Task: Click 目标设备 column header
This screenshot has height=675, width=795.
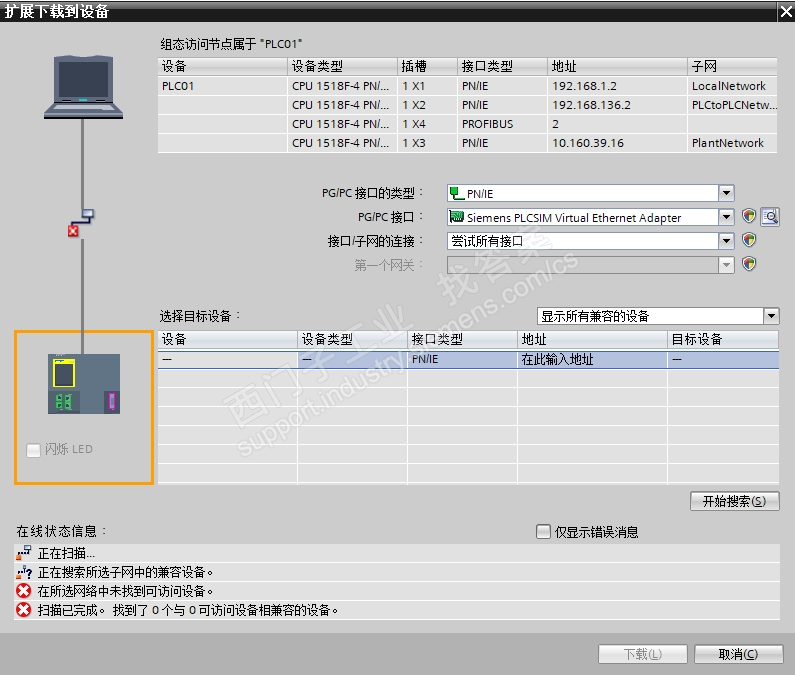Action: 723,339
